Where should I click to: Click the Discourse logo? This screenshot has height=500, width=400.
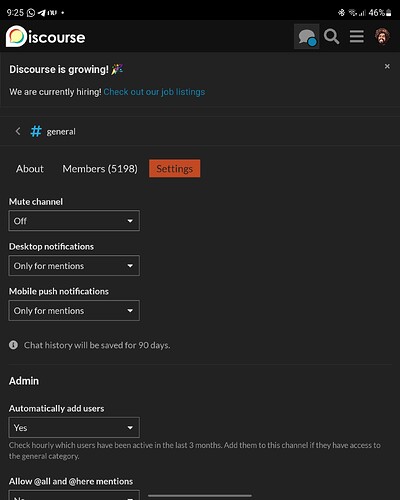coord(46,36)
